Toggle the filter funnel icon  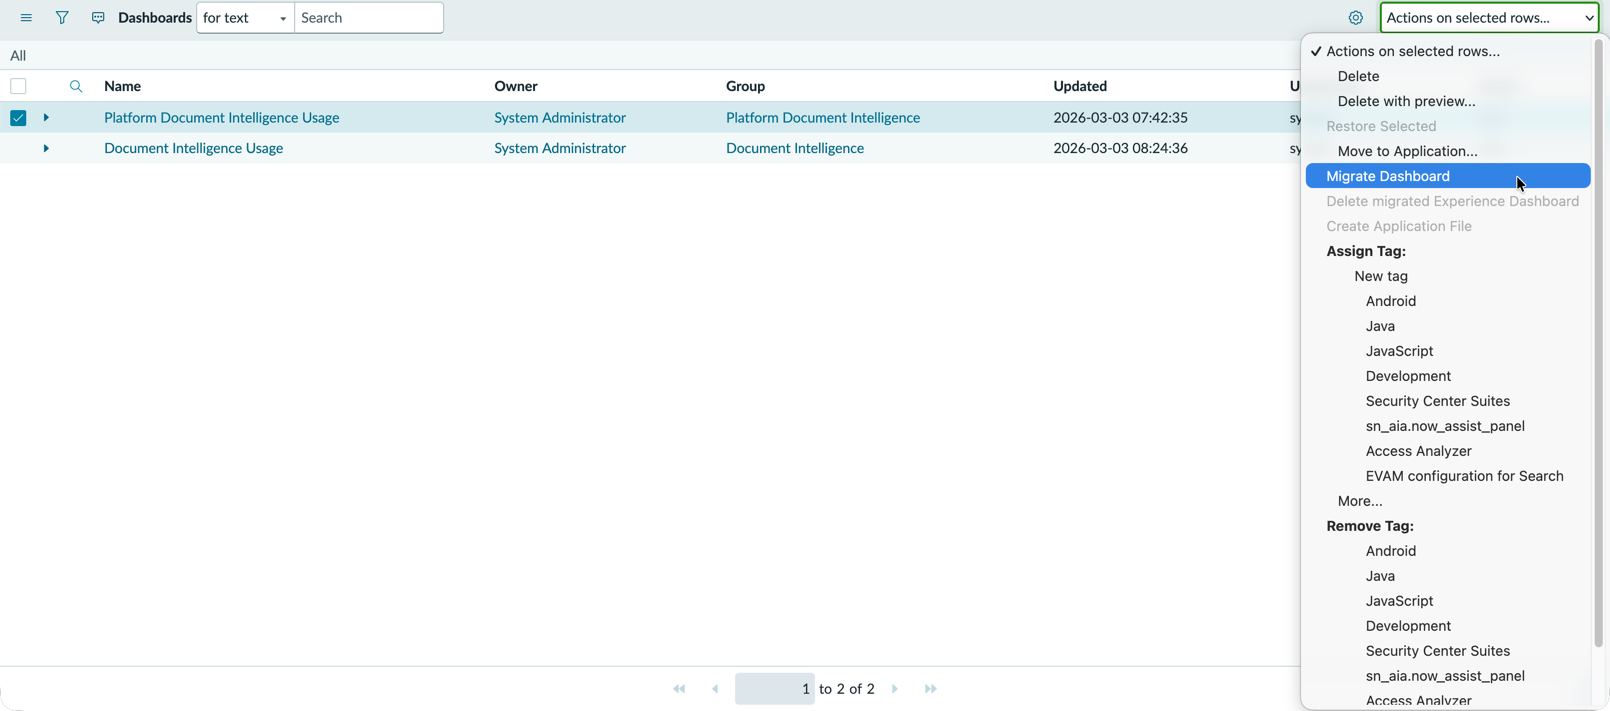(62, 18)
